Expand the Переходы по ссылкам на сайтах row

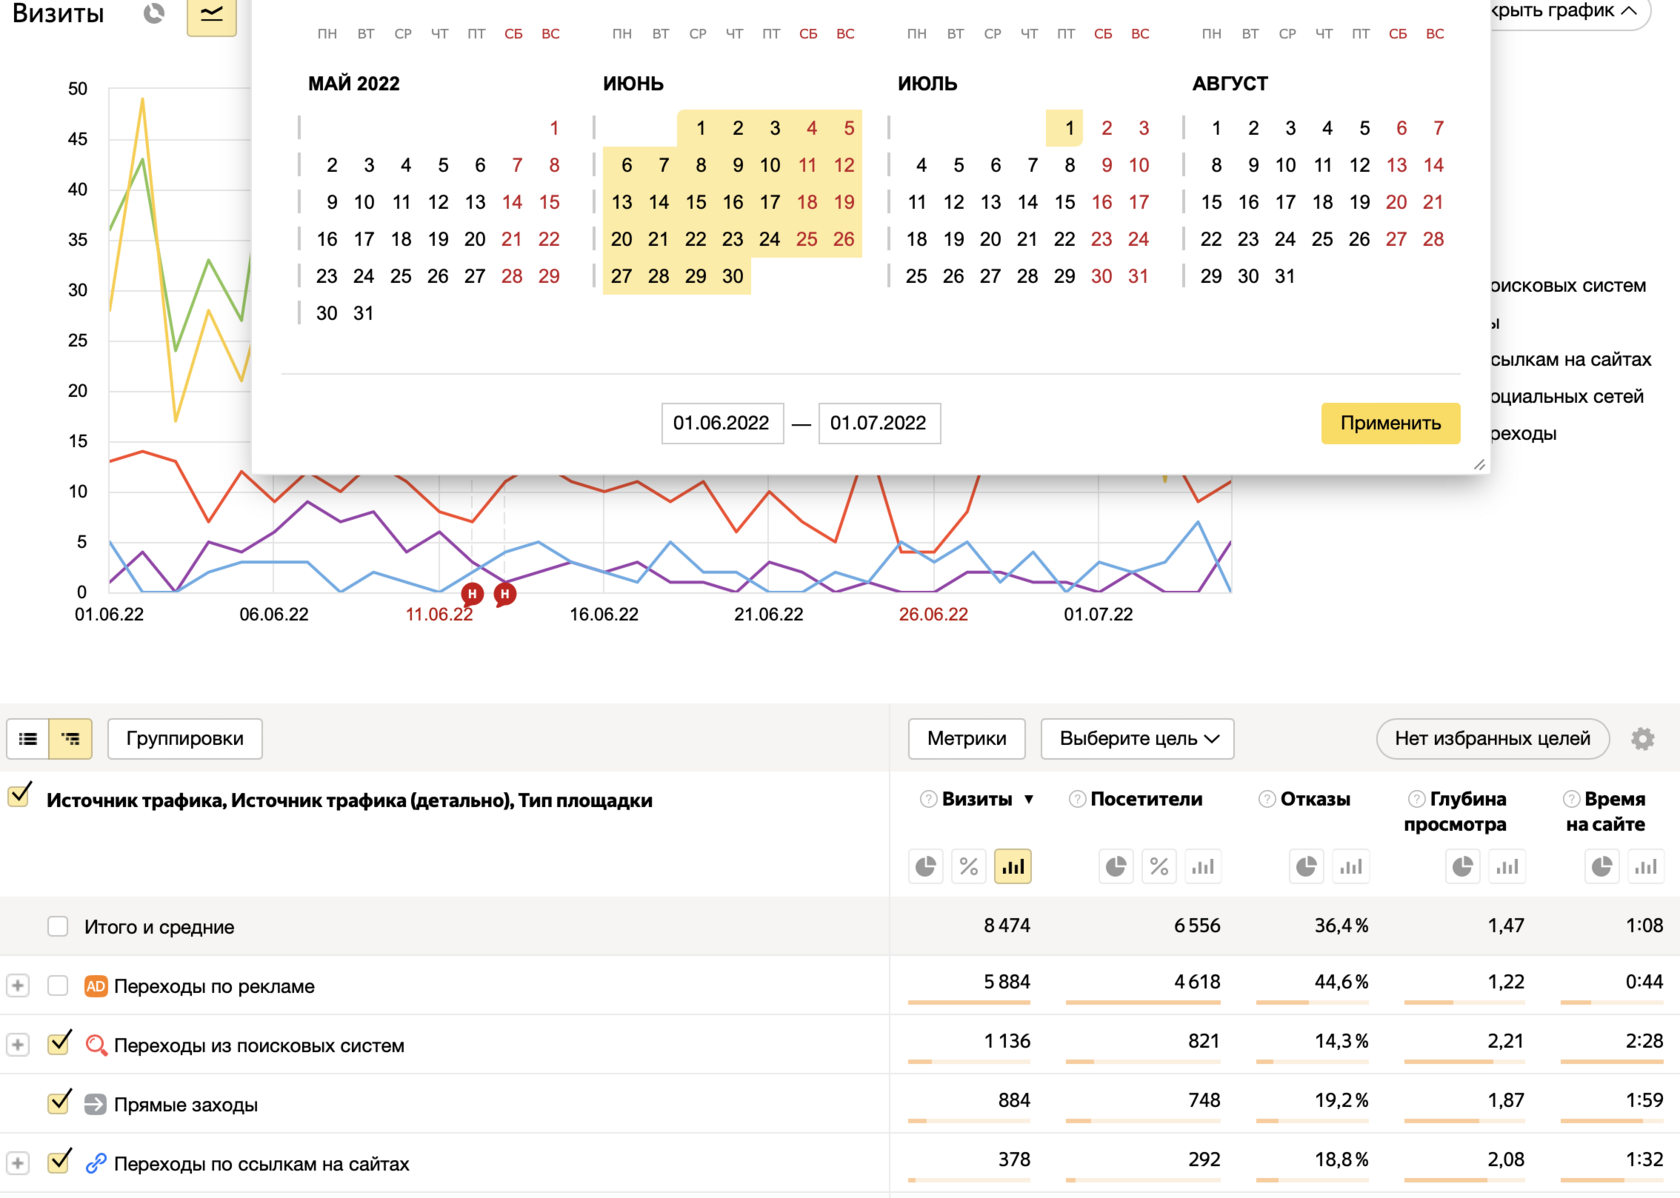(x=18, y=1163)
